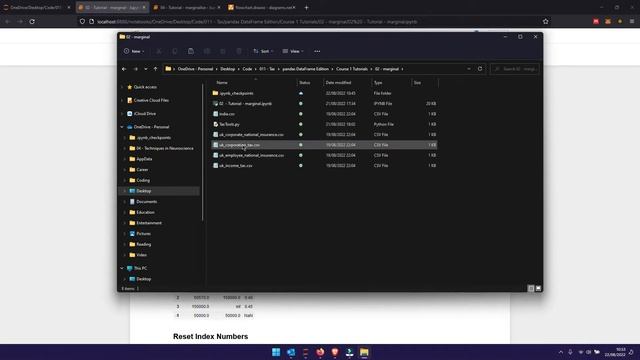
Task: Open Pictures folder in sidebar
Action: tap(143, 233)
